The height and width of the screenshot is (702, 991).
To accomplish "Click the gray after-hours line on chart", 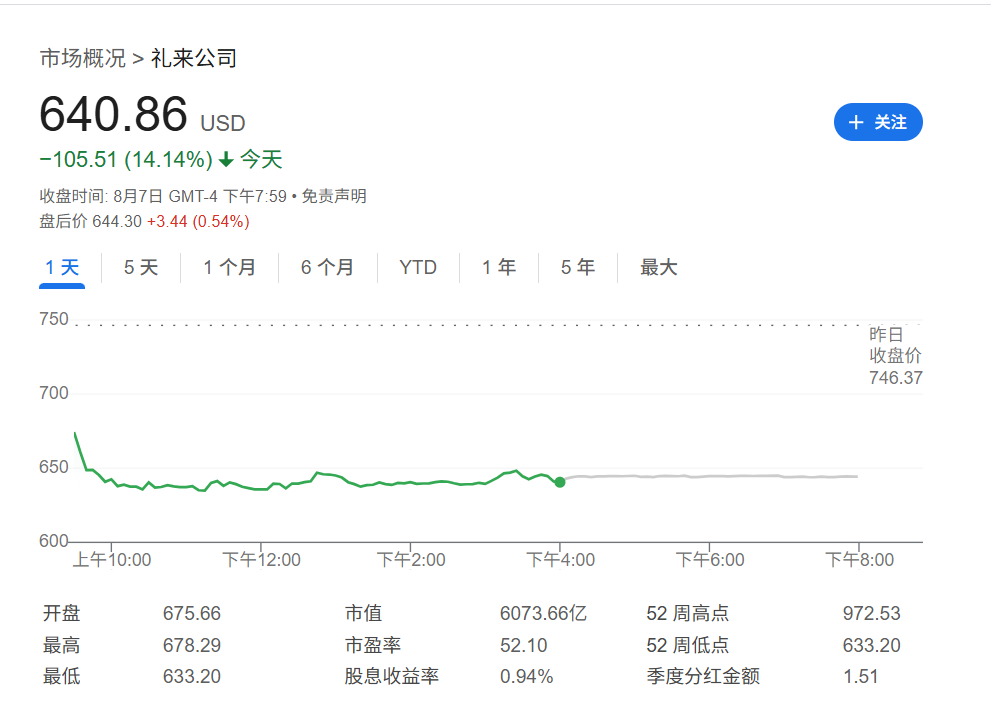I will (709, 476).
